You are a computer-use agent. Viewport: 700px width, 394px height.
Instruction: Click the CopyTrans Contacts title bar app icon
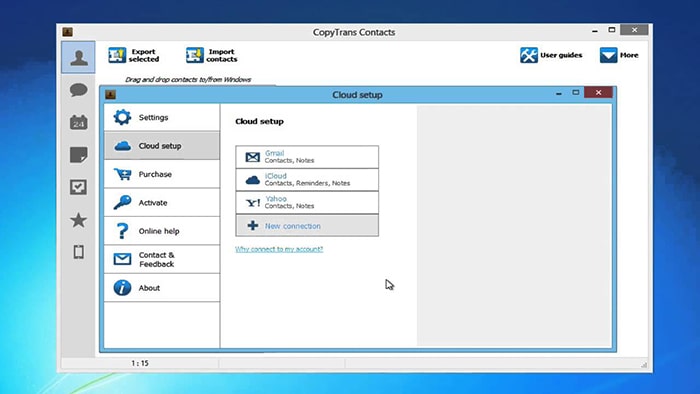tap(67, 32)
